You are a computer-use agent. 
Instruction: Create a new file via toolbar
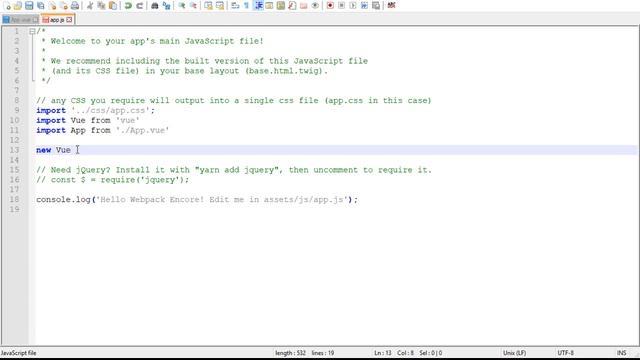[x=7, y=5]
